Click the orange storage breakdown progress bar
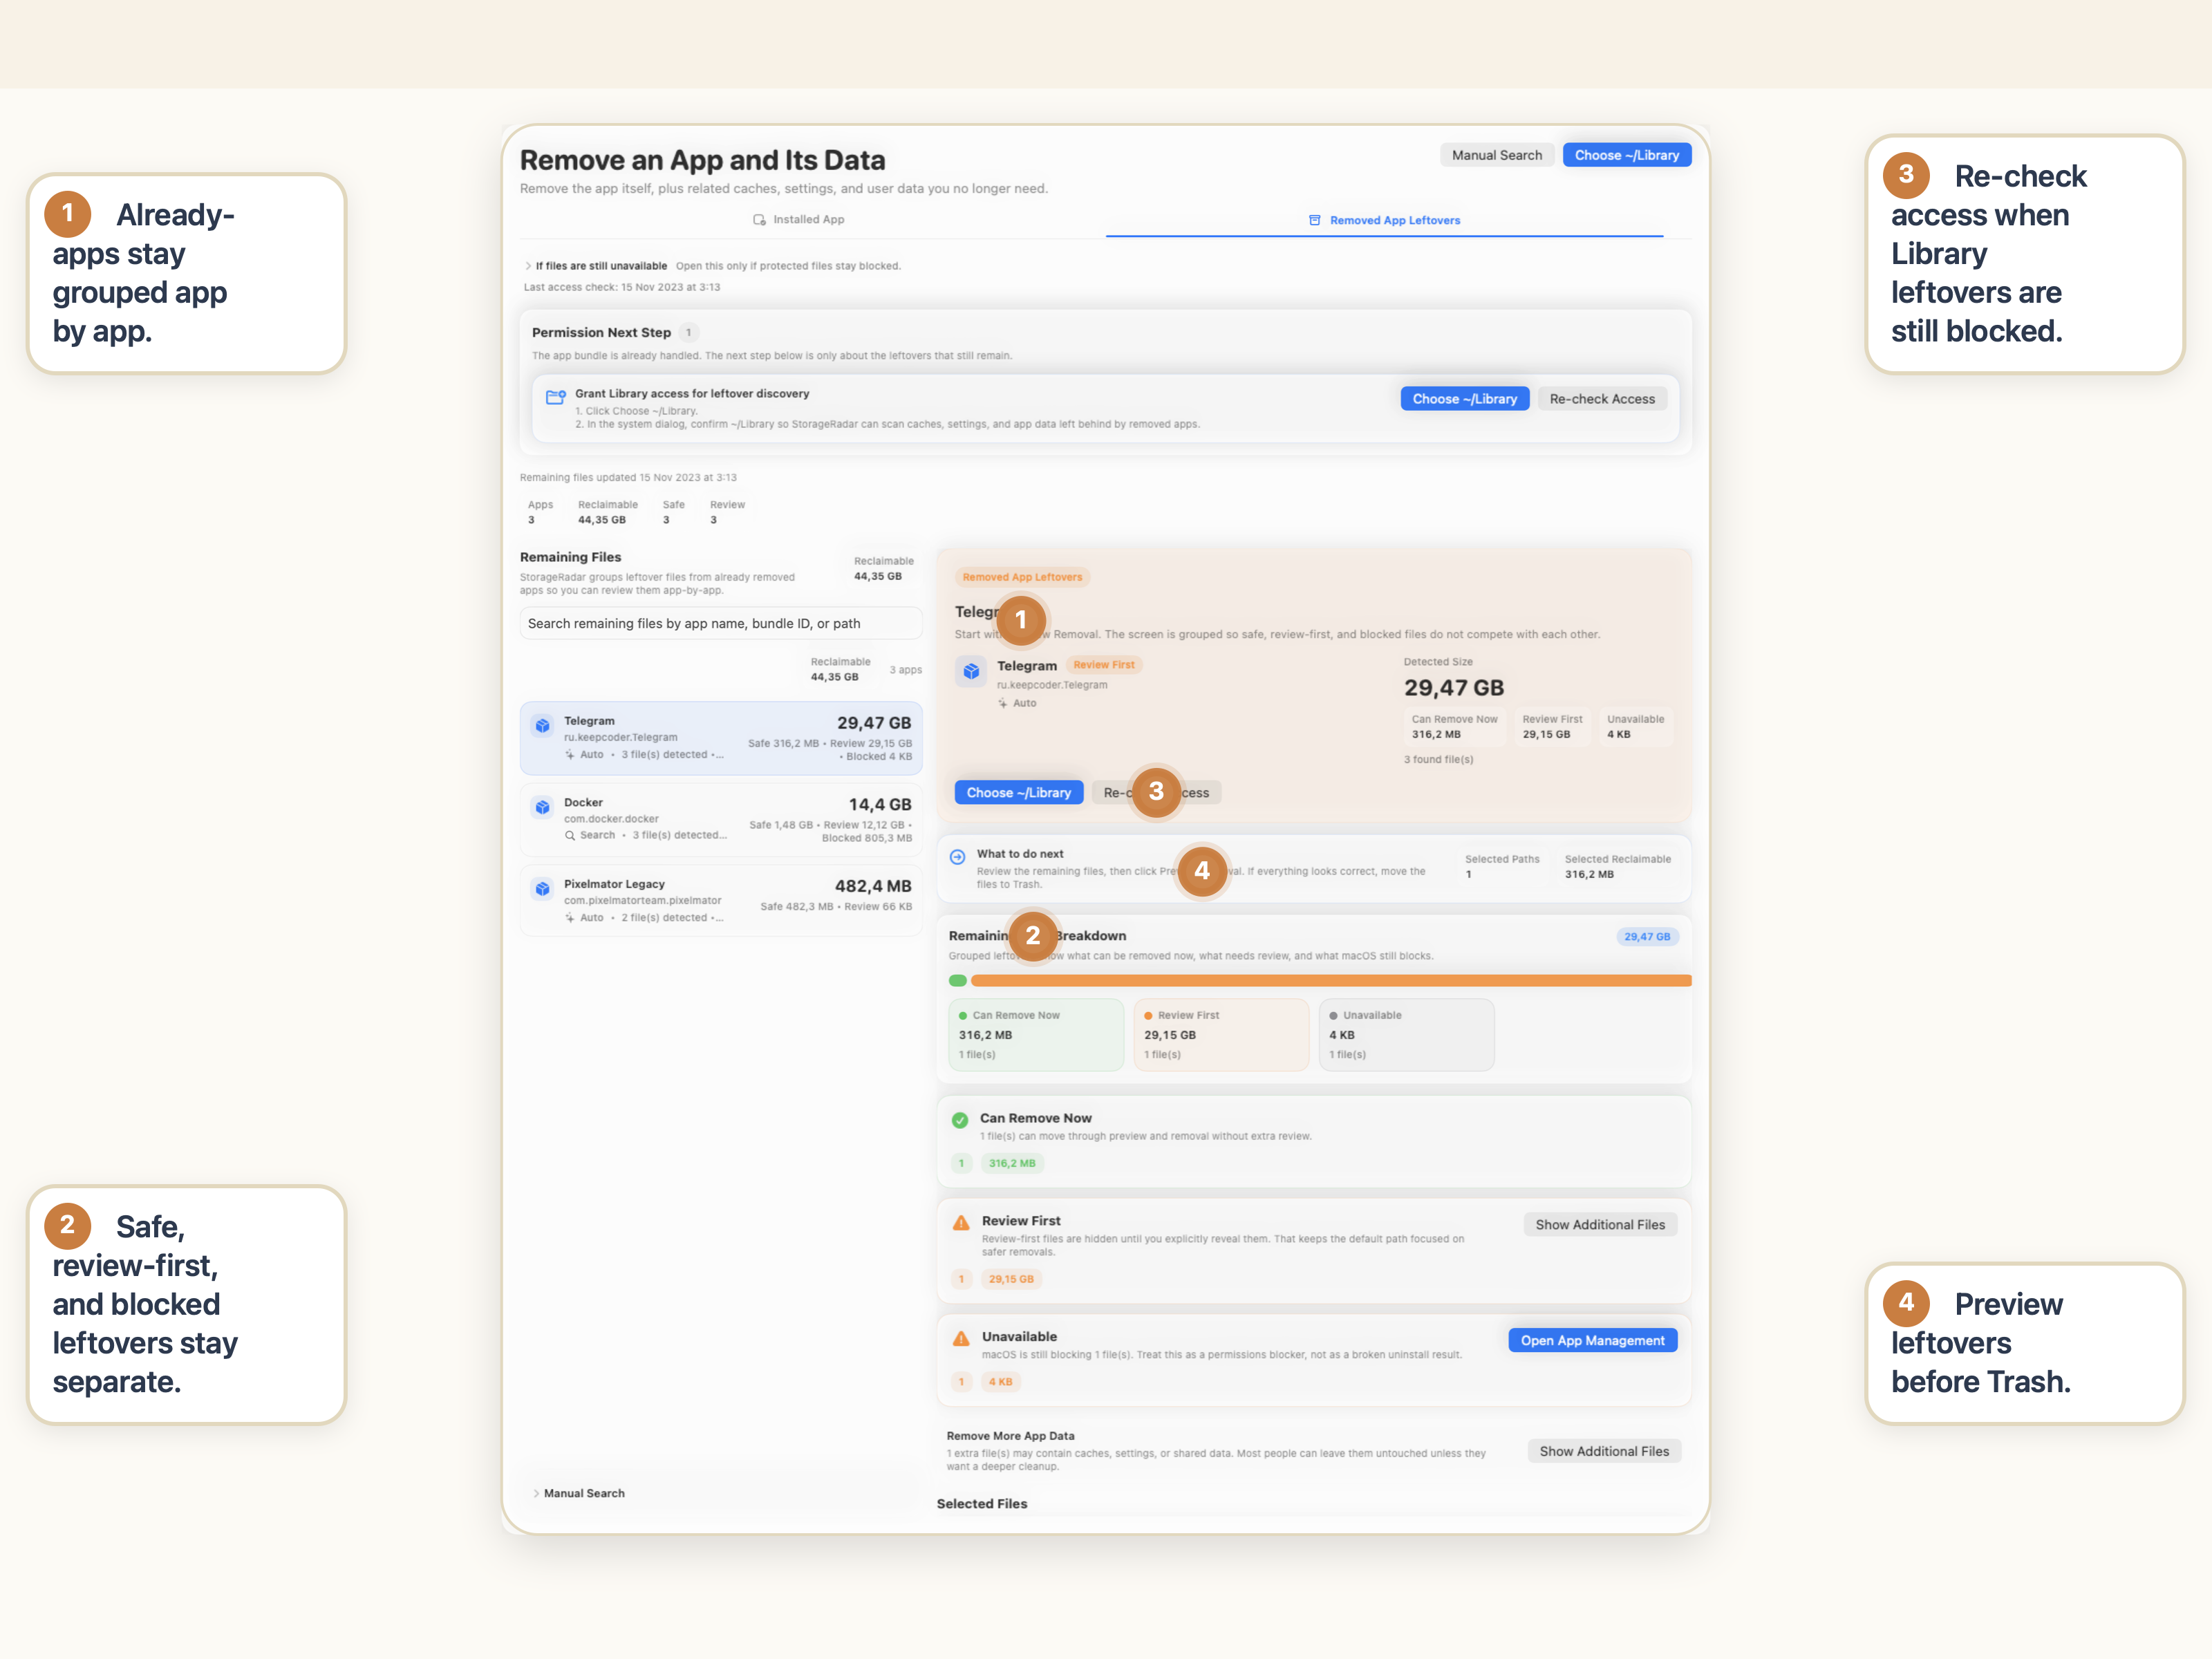This screenshot has width=2212, height=1659. point(1318,981)
